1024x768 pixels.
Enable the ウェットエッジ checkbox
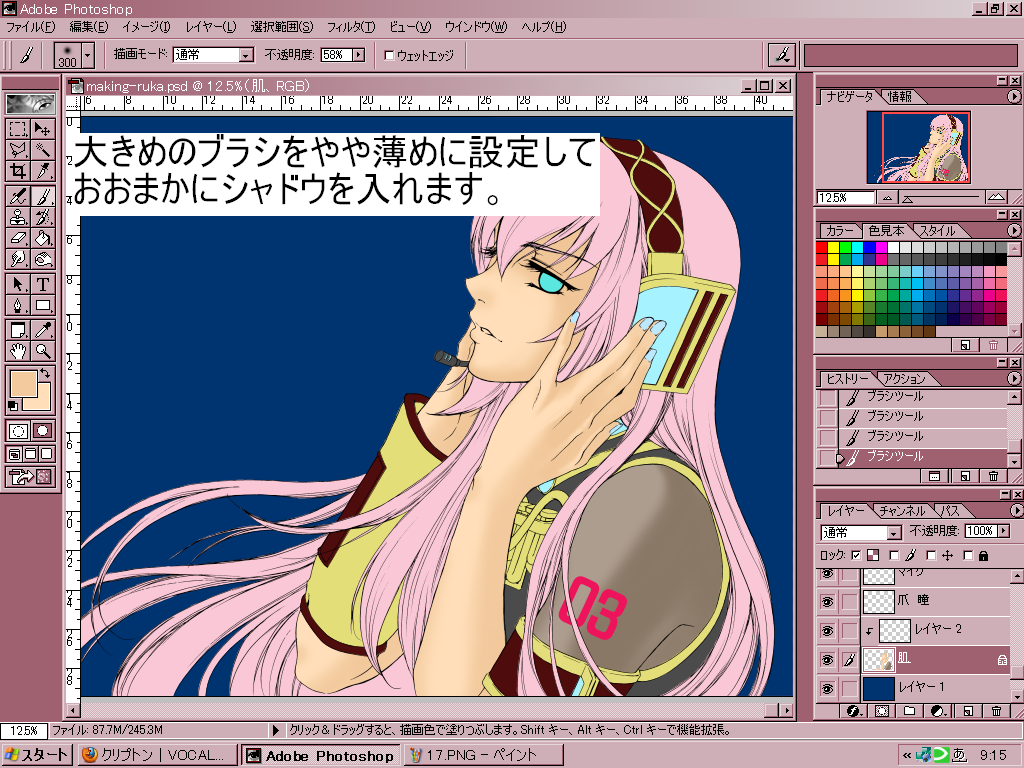(x=389, y=56)
